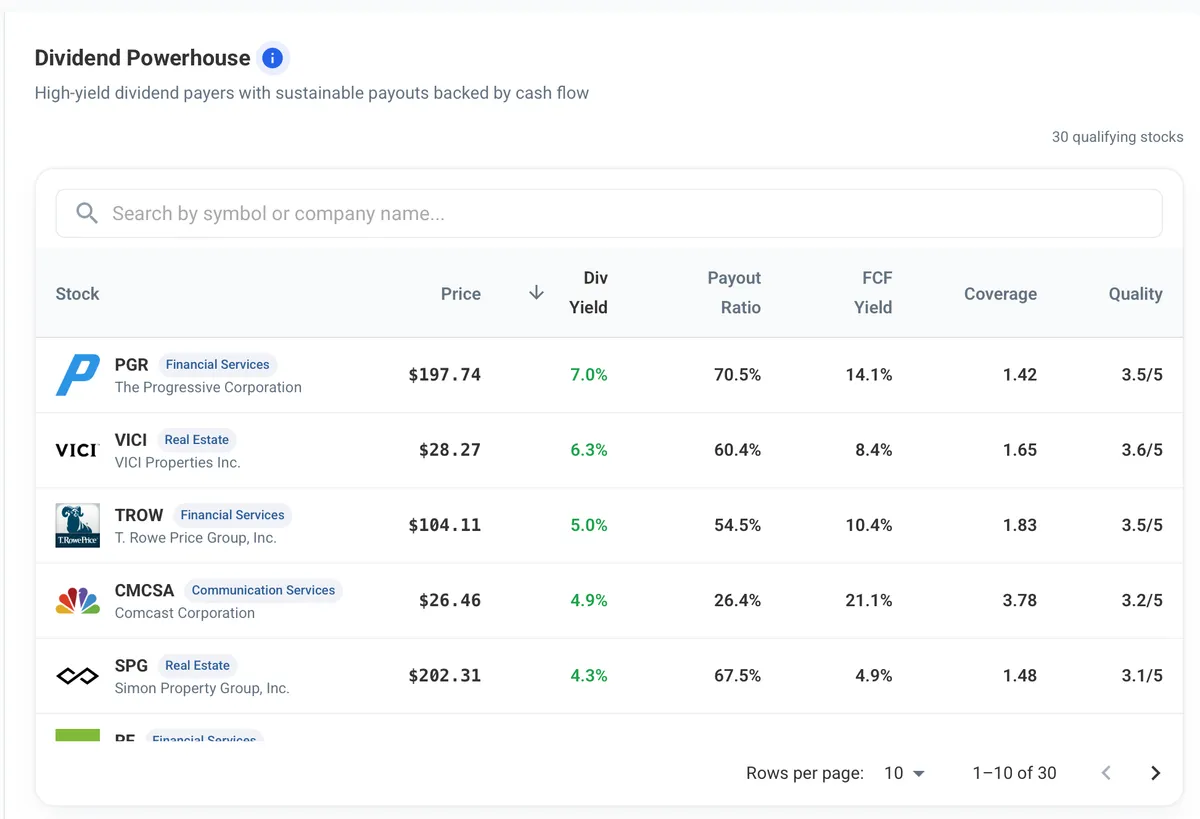1200x819 pixels.
Task: Click the $104.11 price for TROW
Action: (445, 525)
